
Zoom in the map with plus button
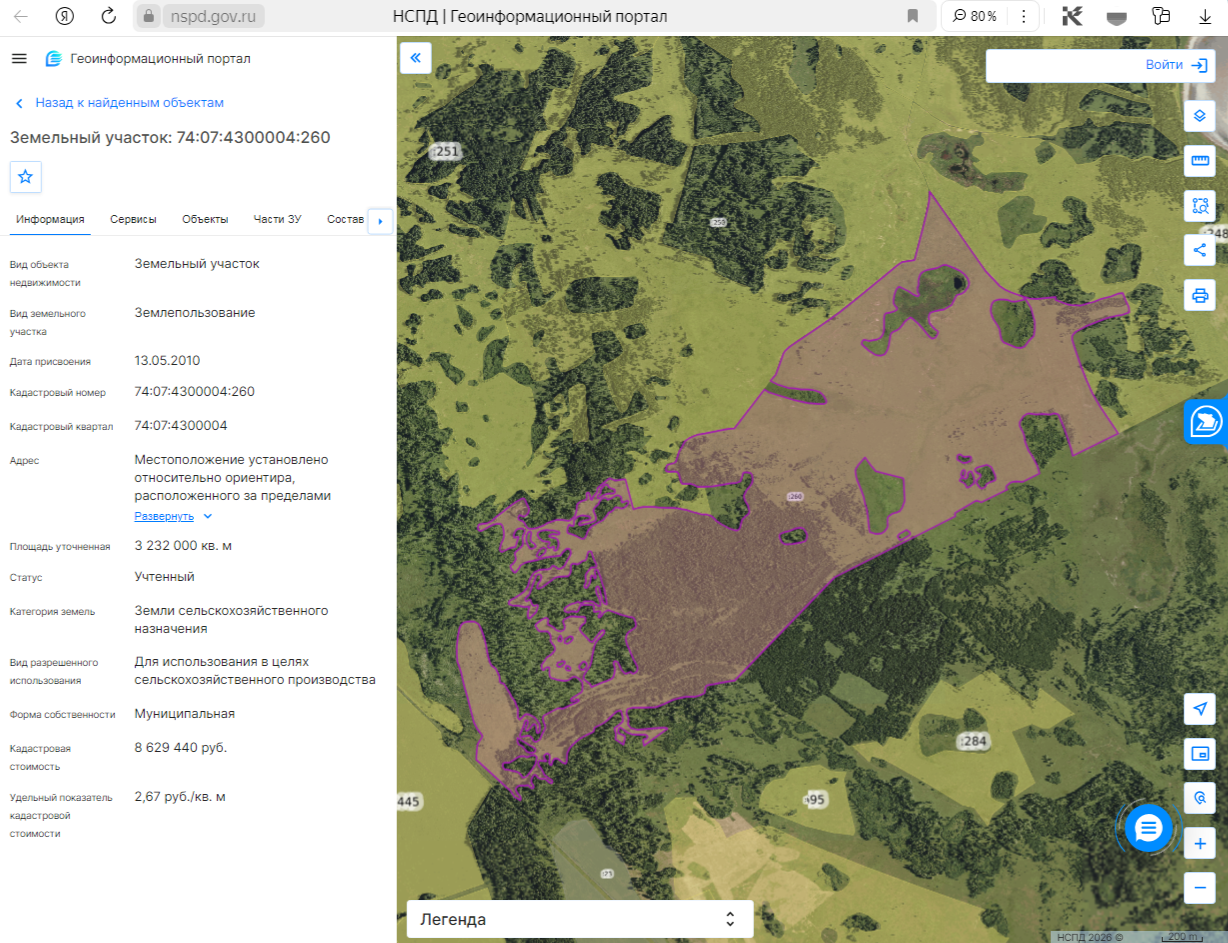tap(1200, 844)
